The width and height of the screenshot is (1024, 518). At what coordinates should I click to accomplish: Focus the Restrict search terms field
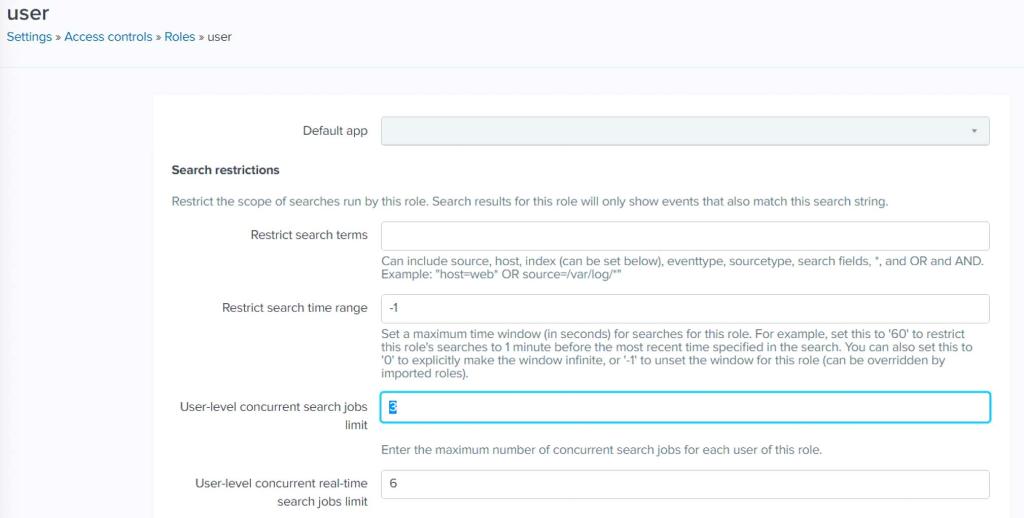point(685,236)
